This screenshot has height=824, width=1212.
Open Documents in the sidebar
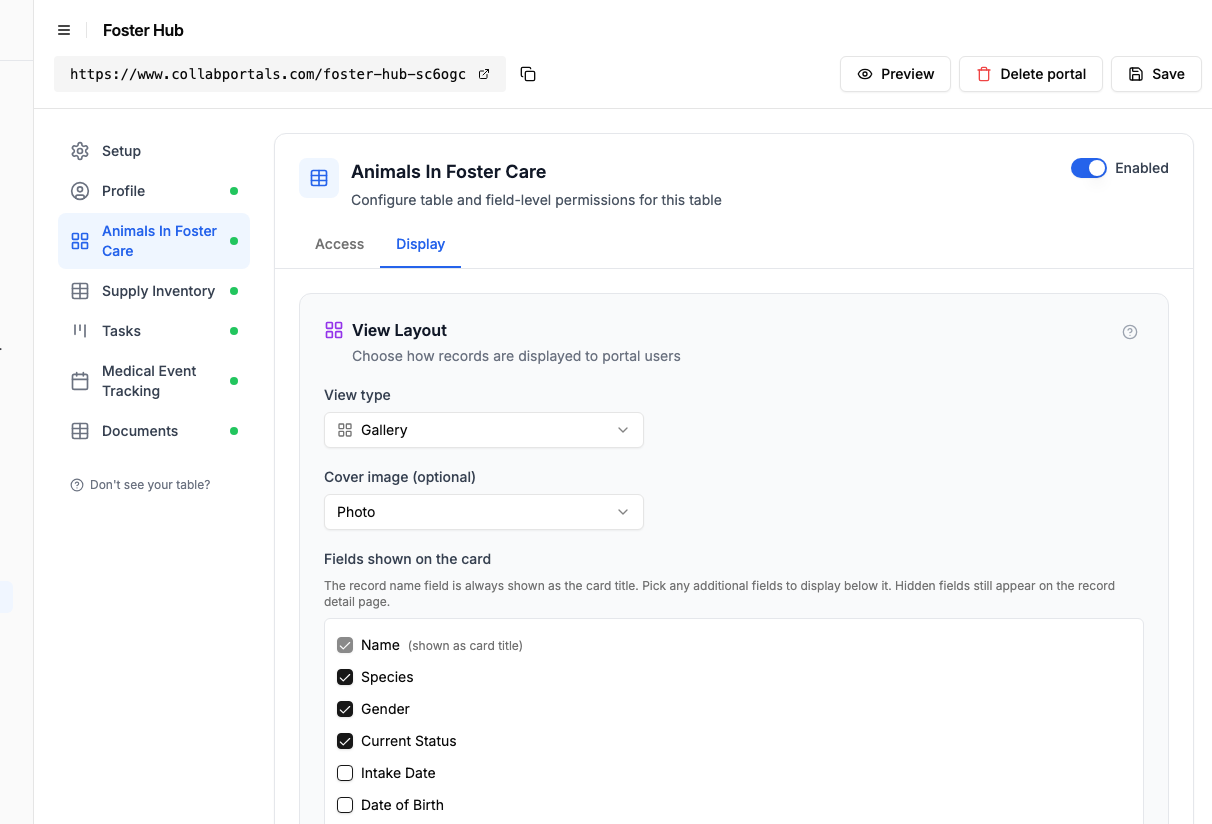154,431
